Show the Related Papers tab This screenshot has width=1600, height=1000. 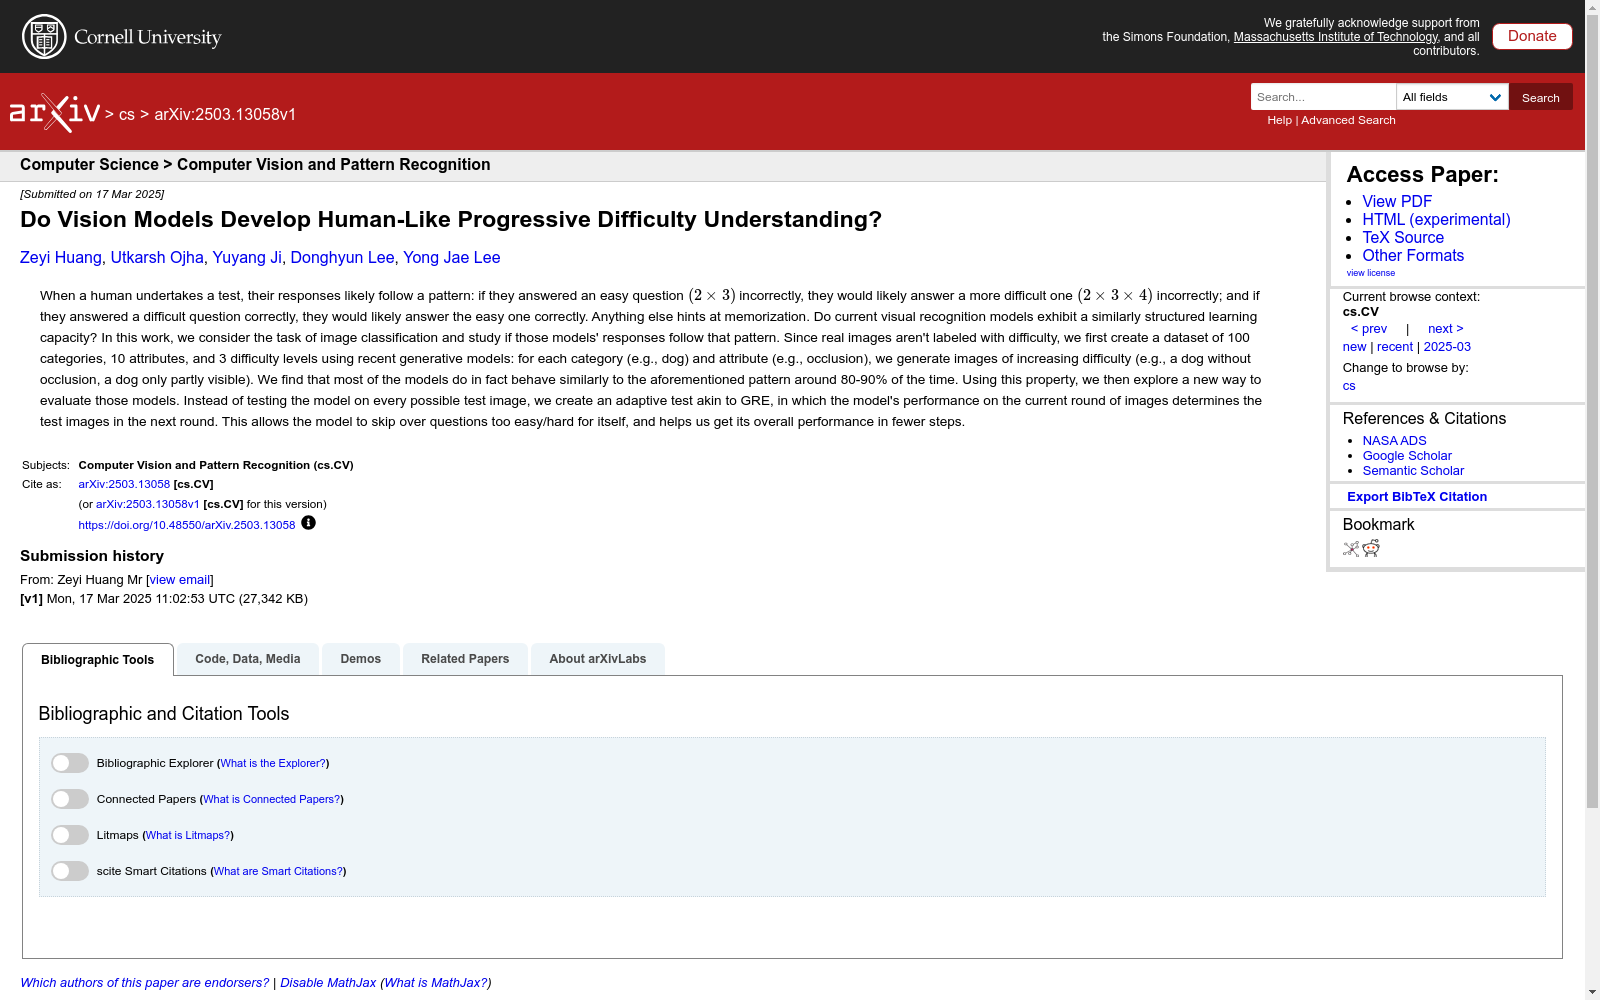465,659
